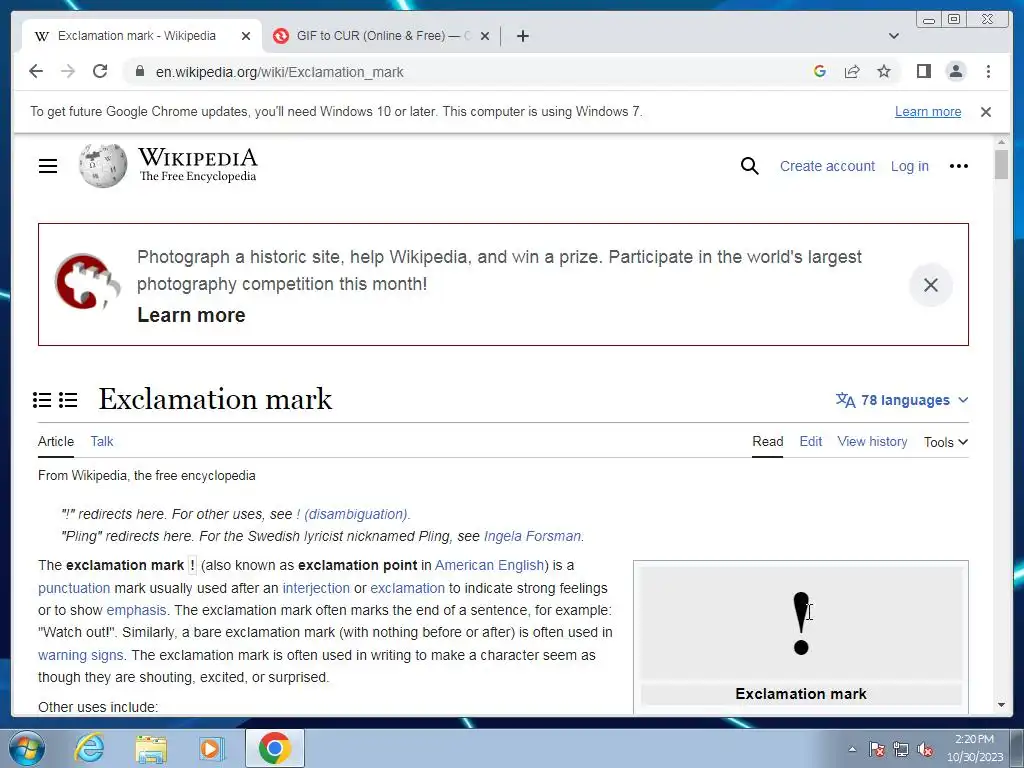
Task: Open the Tools dropdown menu
Action: pyautogui.click(x=946, y=442)
